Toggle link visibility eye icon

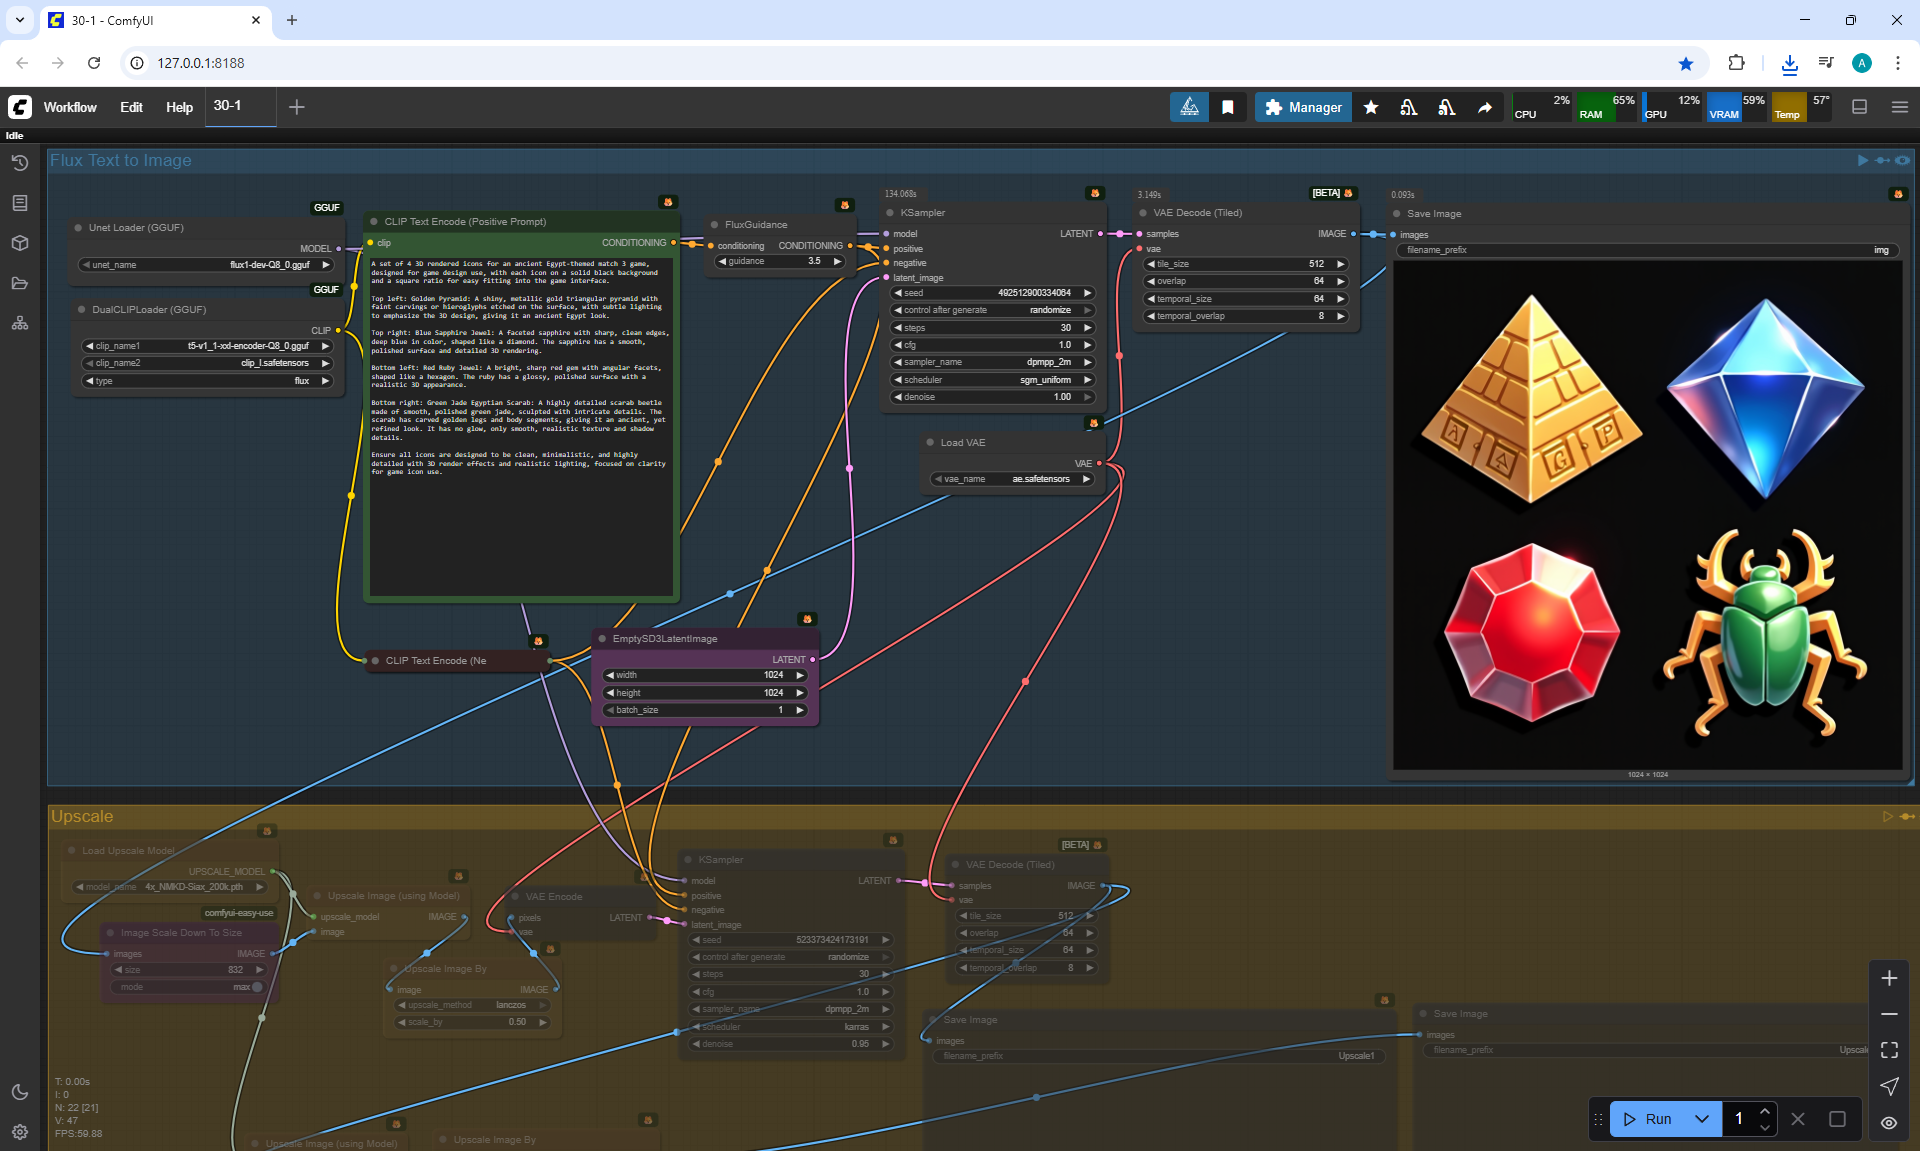point(1889,1123)
